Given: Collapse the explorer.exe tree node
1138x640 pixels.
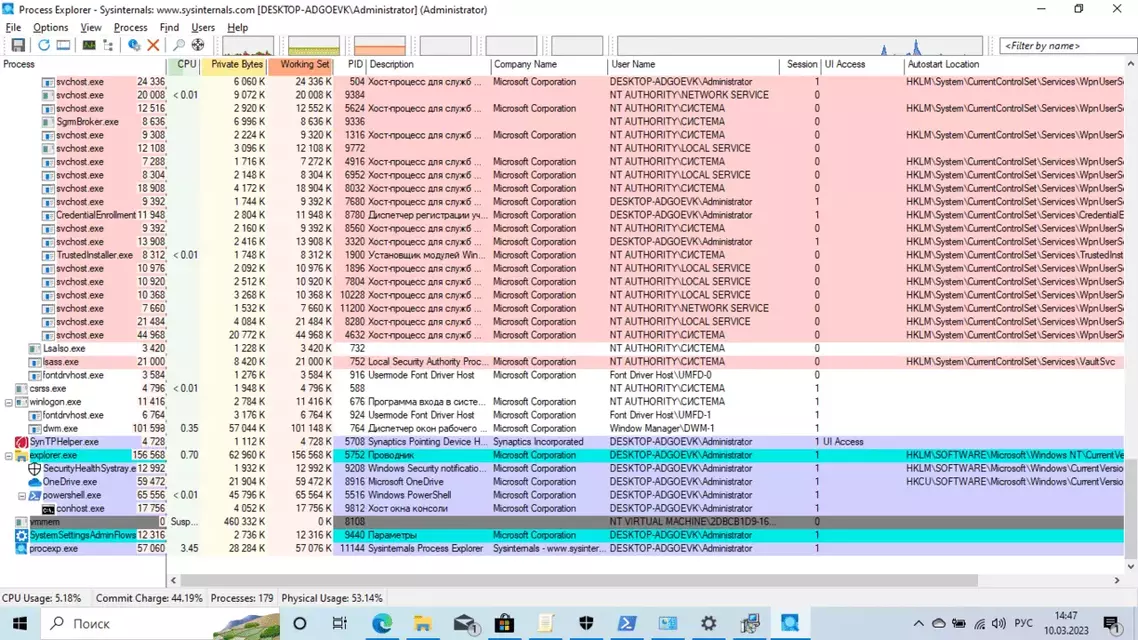Looking at the screenshot, I should coord(9,456).
